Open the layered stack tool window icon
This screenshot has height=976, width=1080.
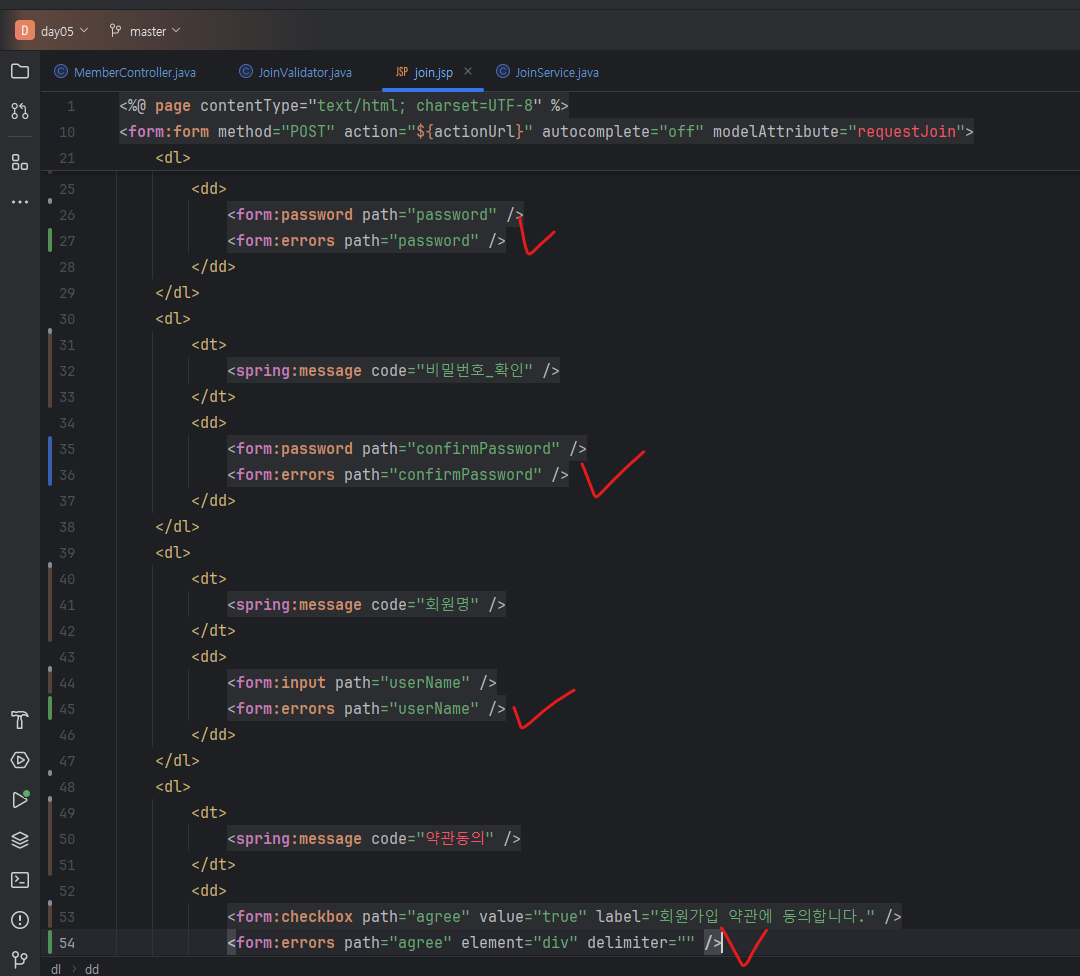click(x=20, y=840)
